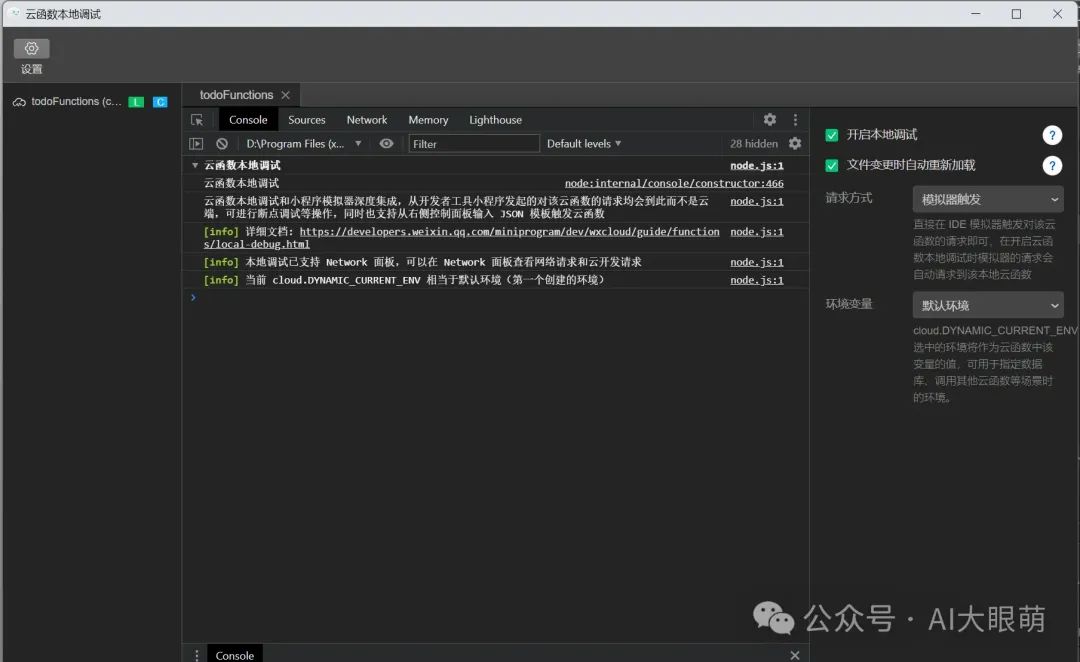This screenshot has height=662, width=1080.
Task: Open DevTools settings gear icon
Action: 770,119
